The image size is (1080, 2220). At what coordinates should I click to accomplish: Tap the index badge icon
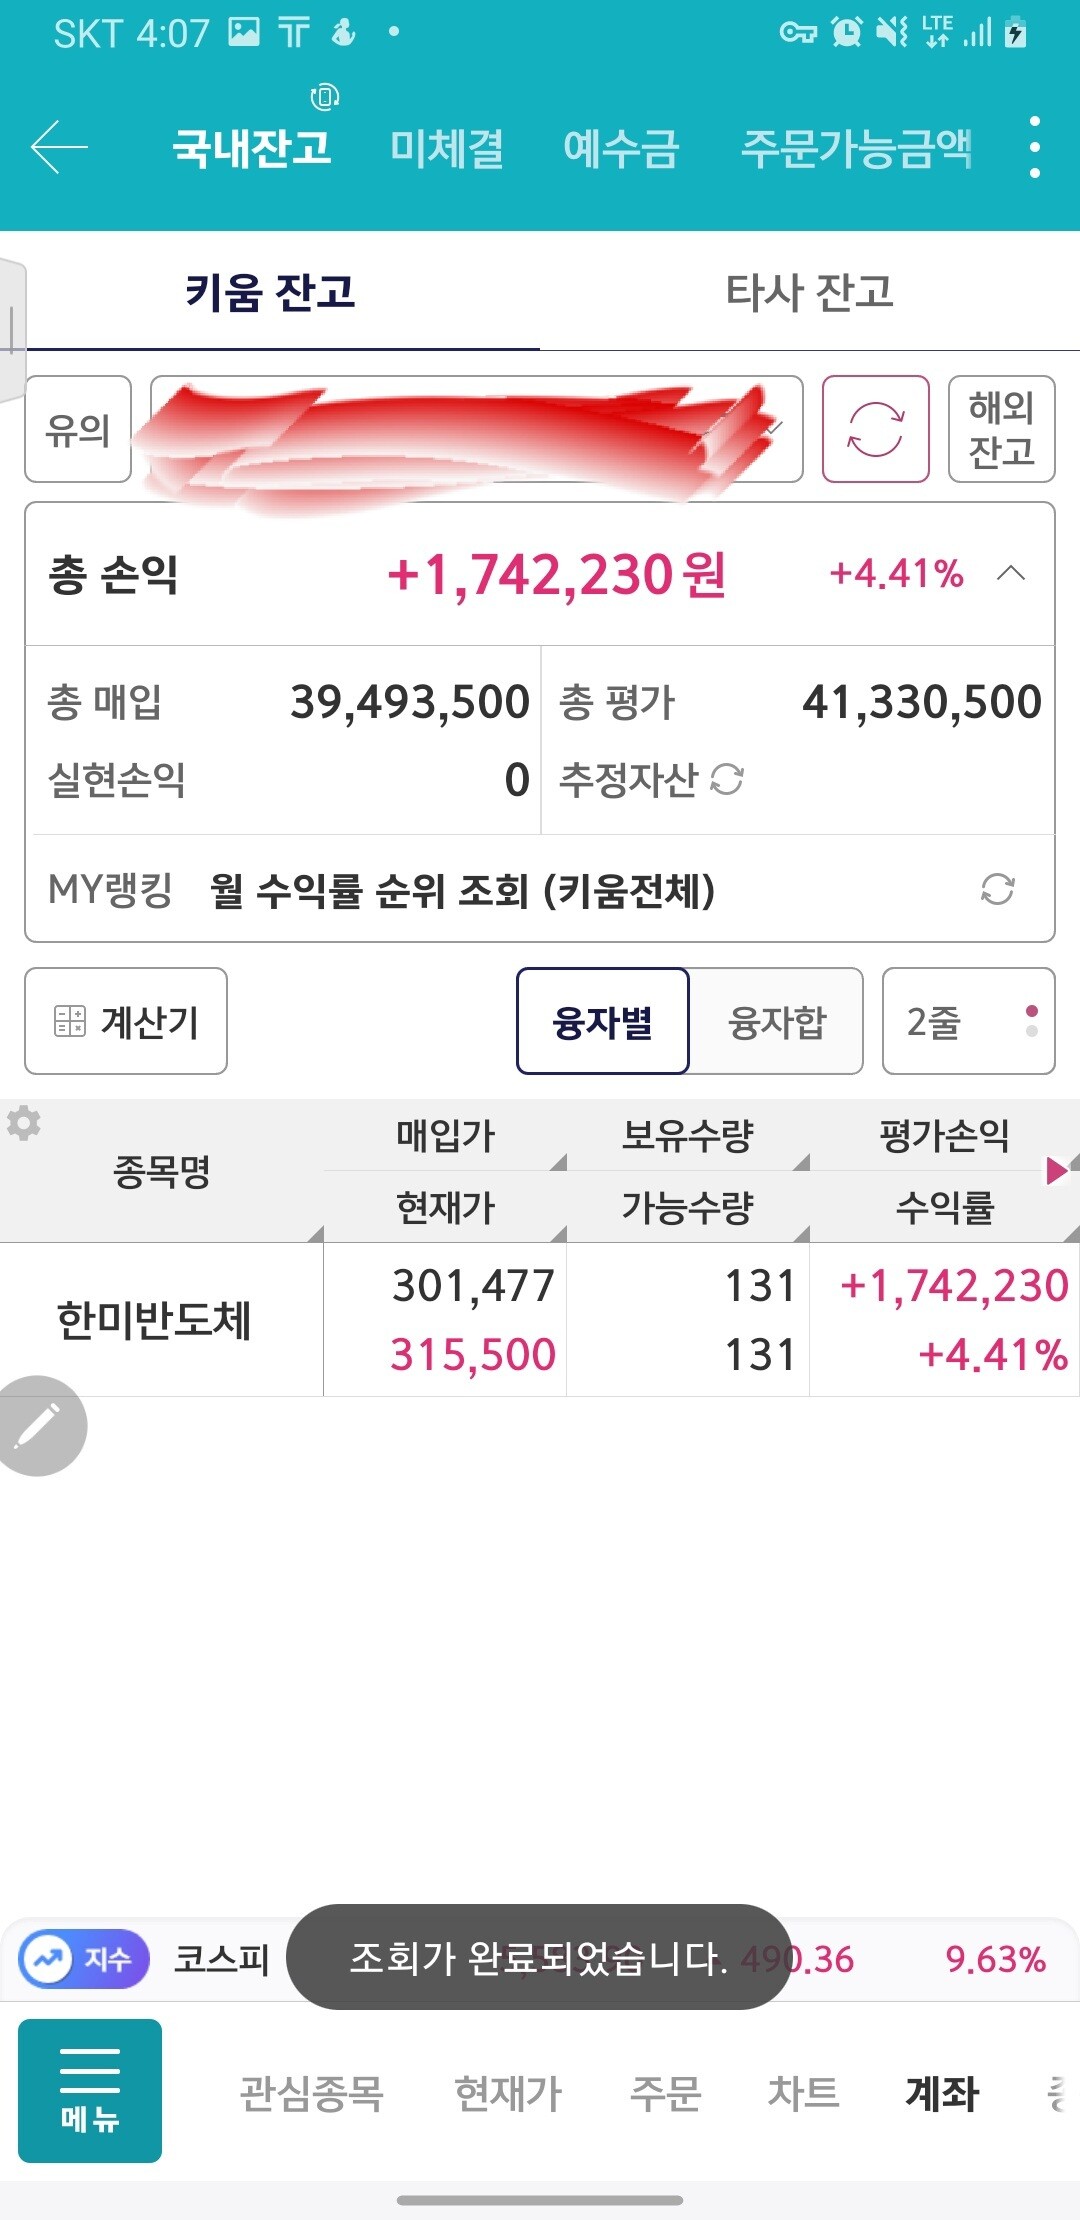point(84,1959)
